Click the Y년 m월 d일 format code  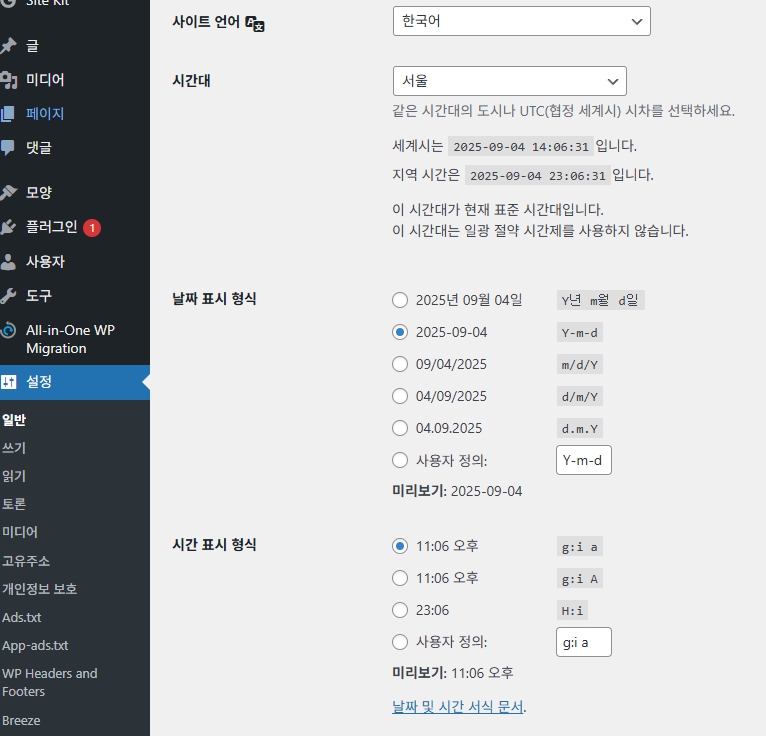(x=600, y=300)
